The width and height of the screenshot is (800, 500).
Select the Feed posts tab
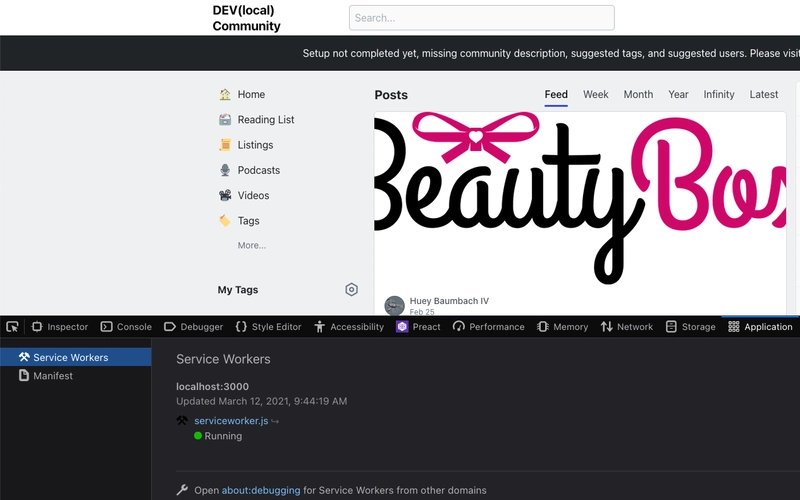pos(556,94)
